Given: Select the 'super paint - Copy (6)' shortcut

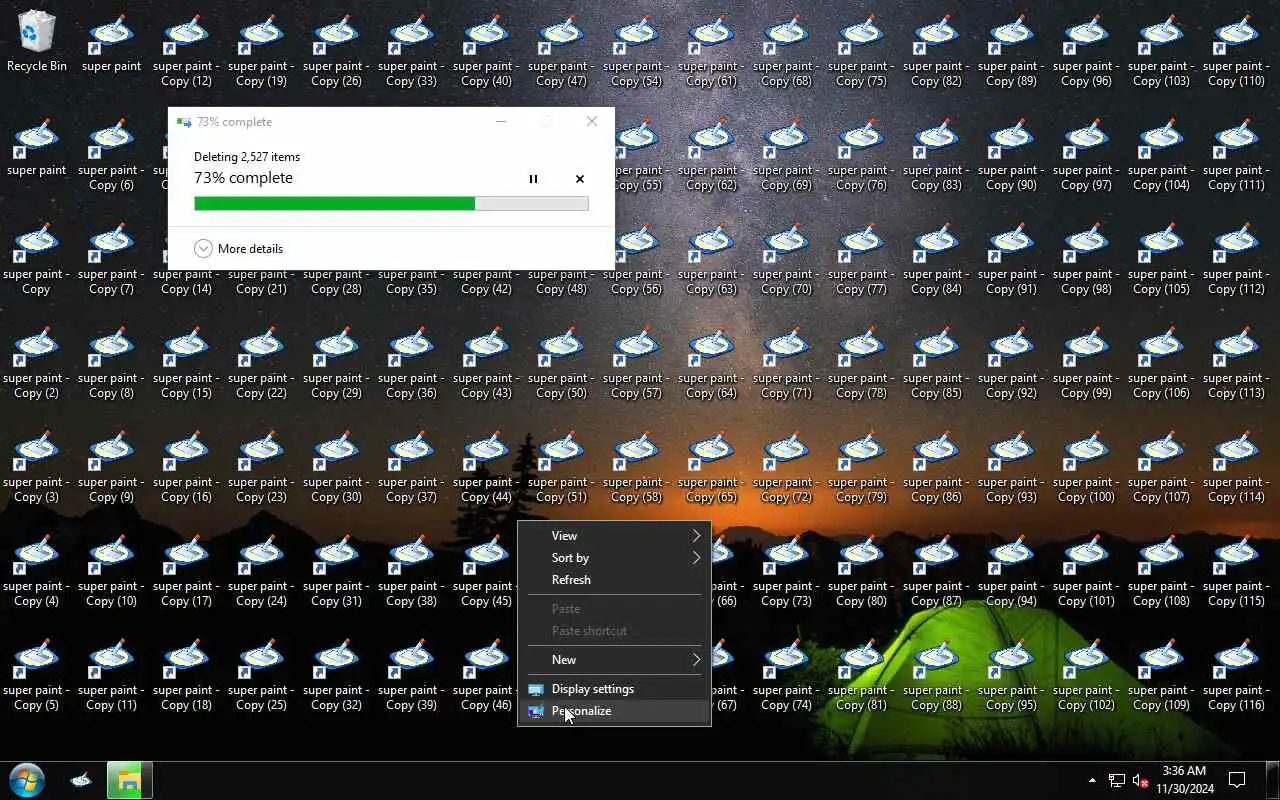Looking at the screenshot, I should (112, 154).
